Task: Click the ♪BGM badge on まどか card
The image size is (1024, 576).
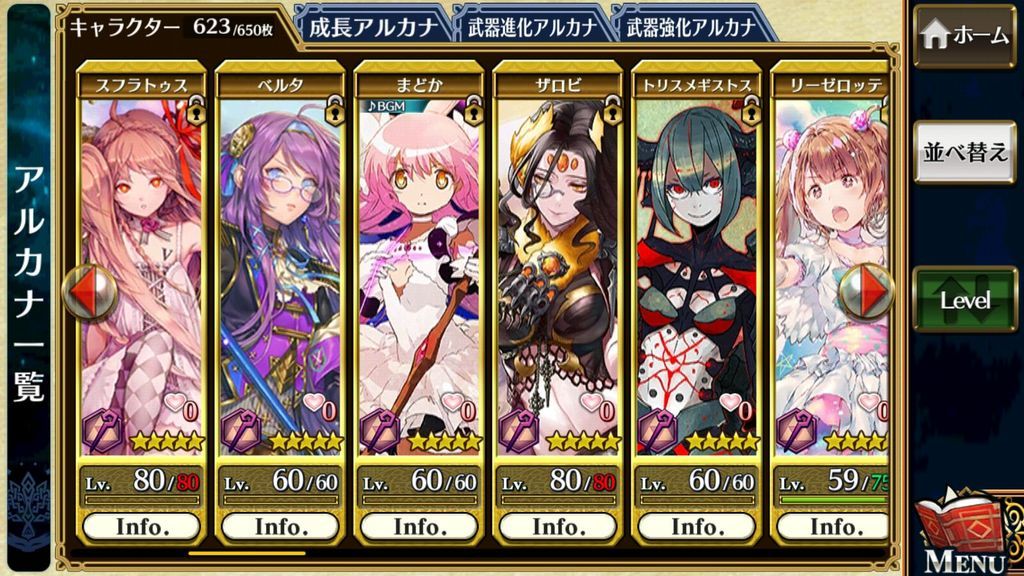Action: tap(386, 106)
